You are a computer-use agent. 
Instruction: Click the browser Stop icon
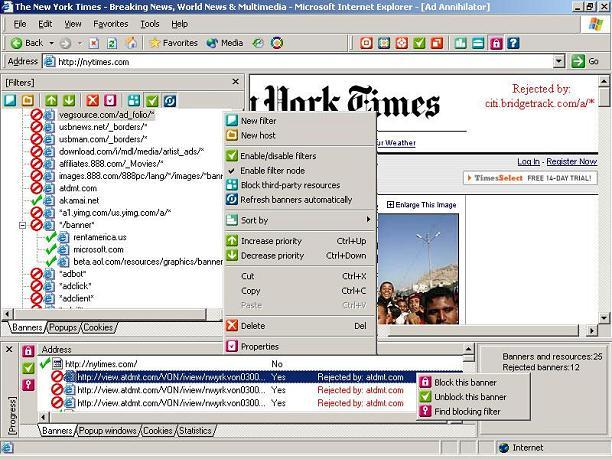click(94, 43)
